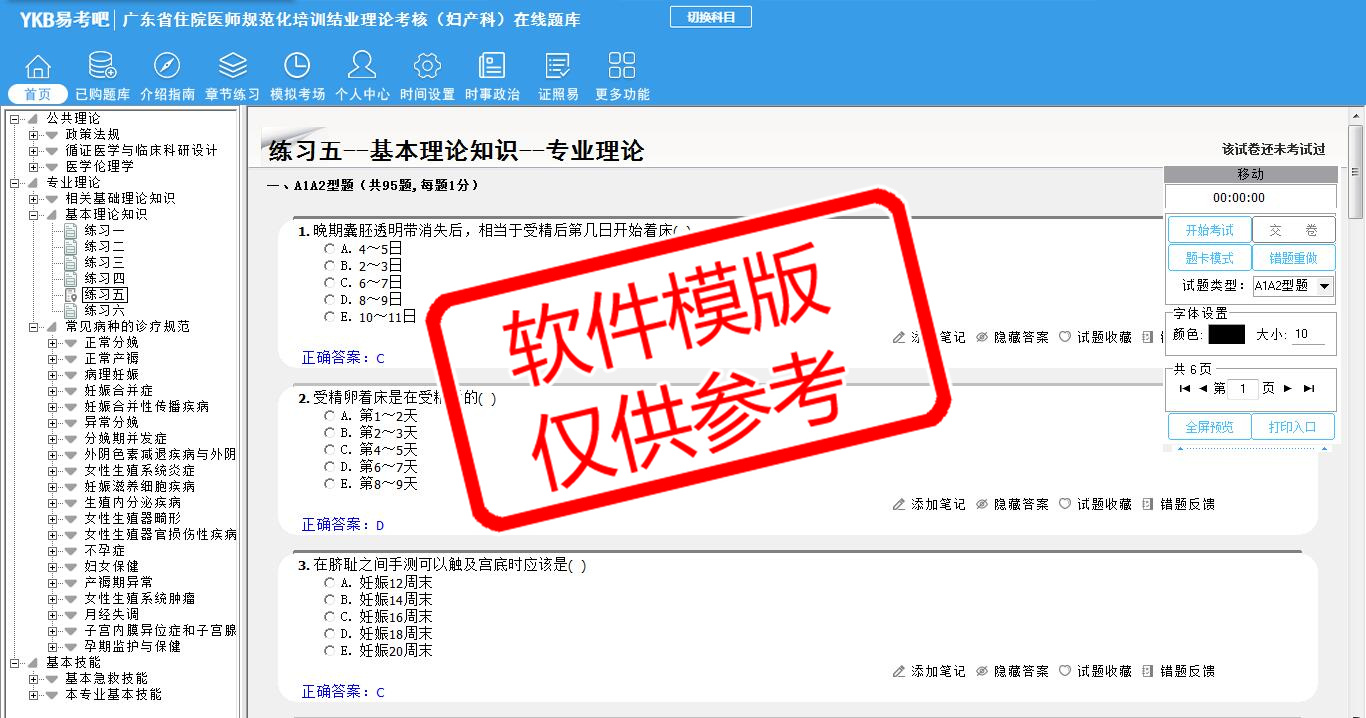Select 练习三 in the sidebar tree

pyautogui.click(x=104, y=263)
